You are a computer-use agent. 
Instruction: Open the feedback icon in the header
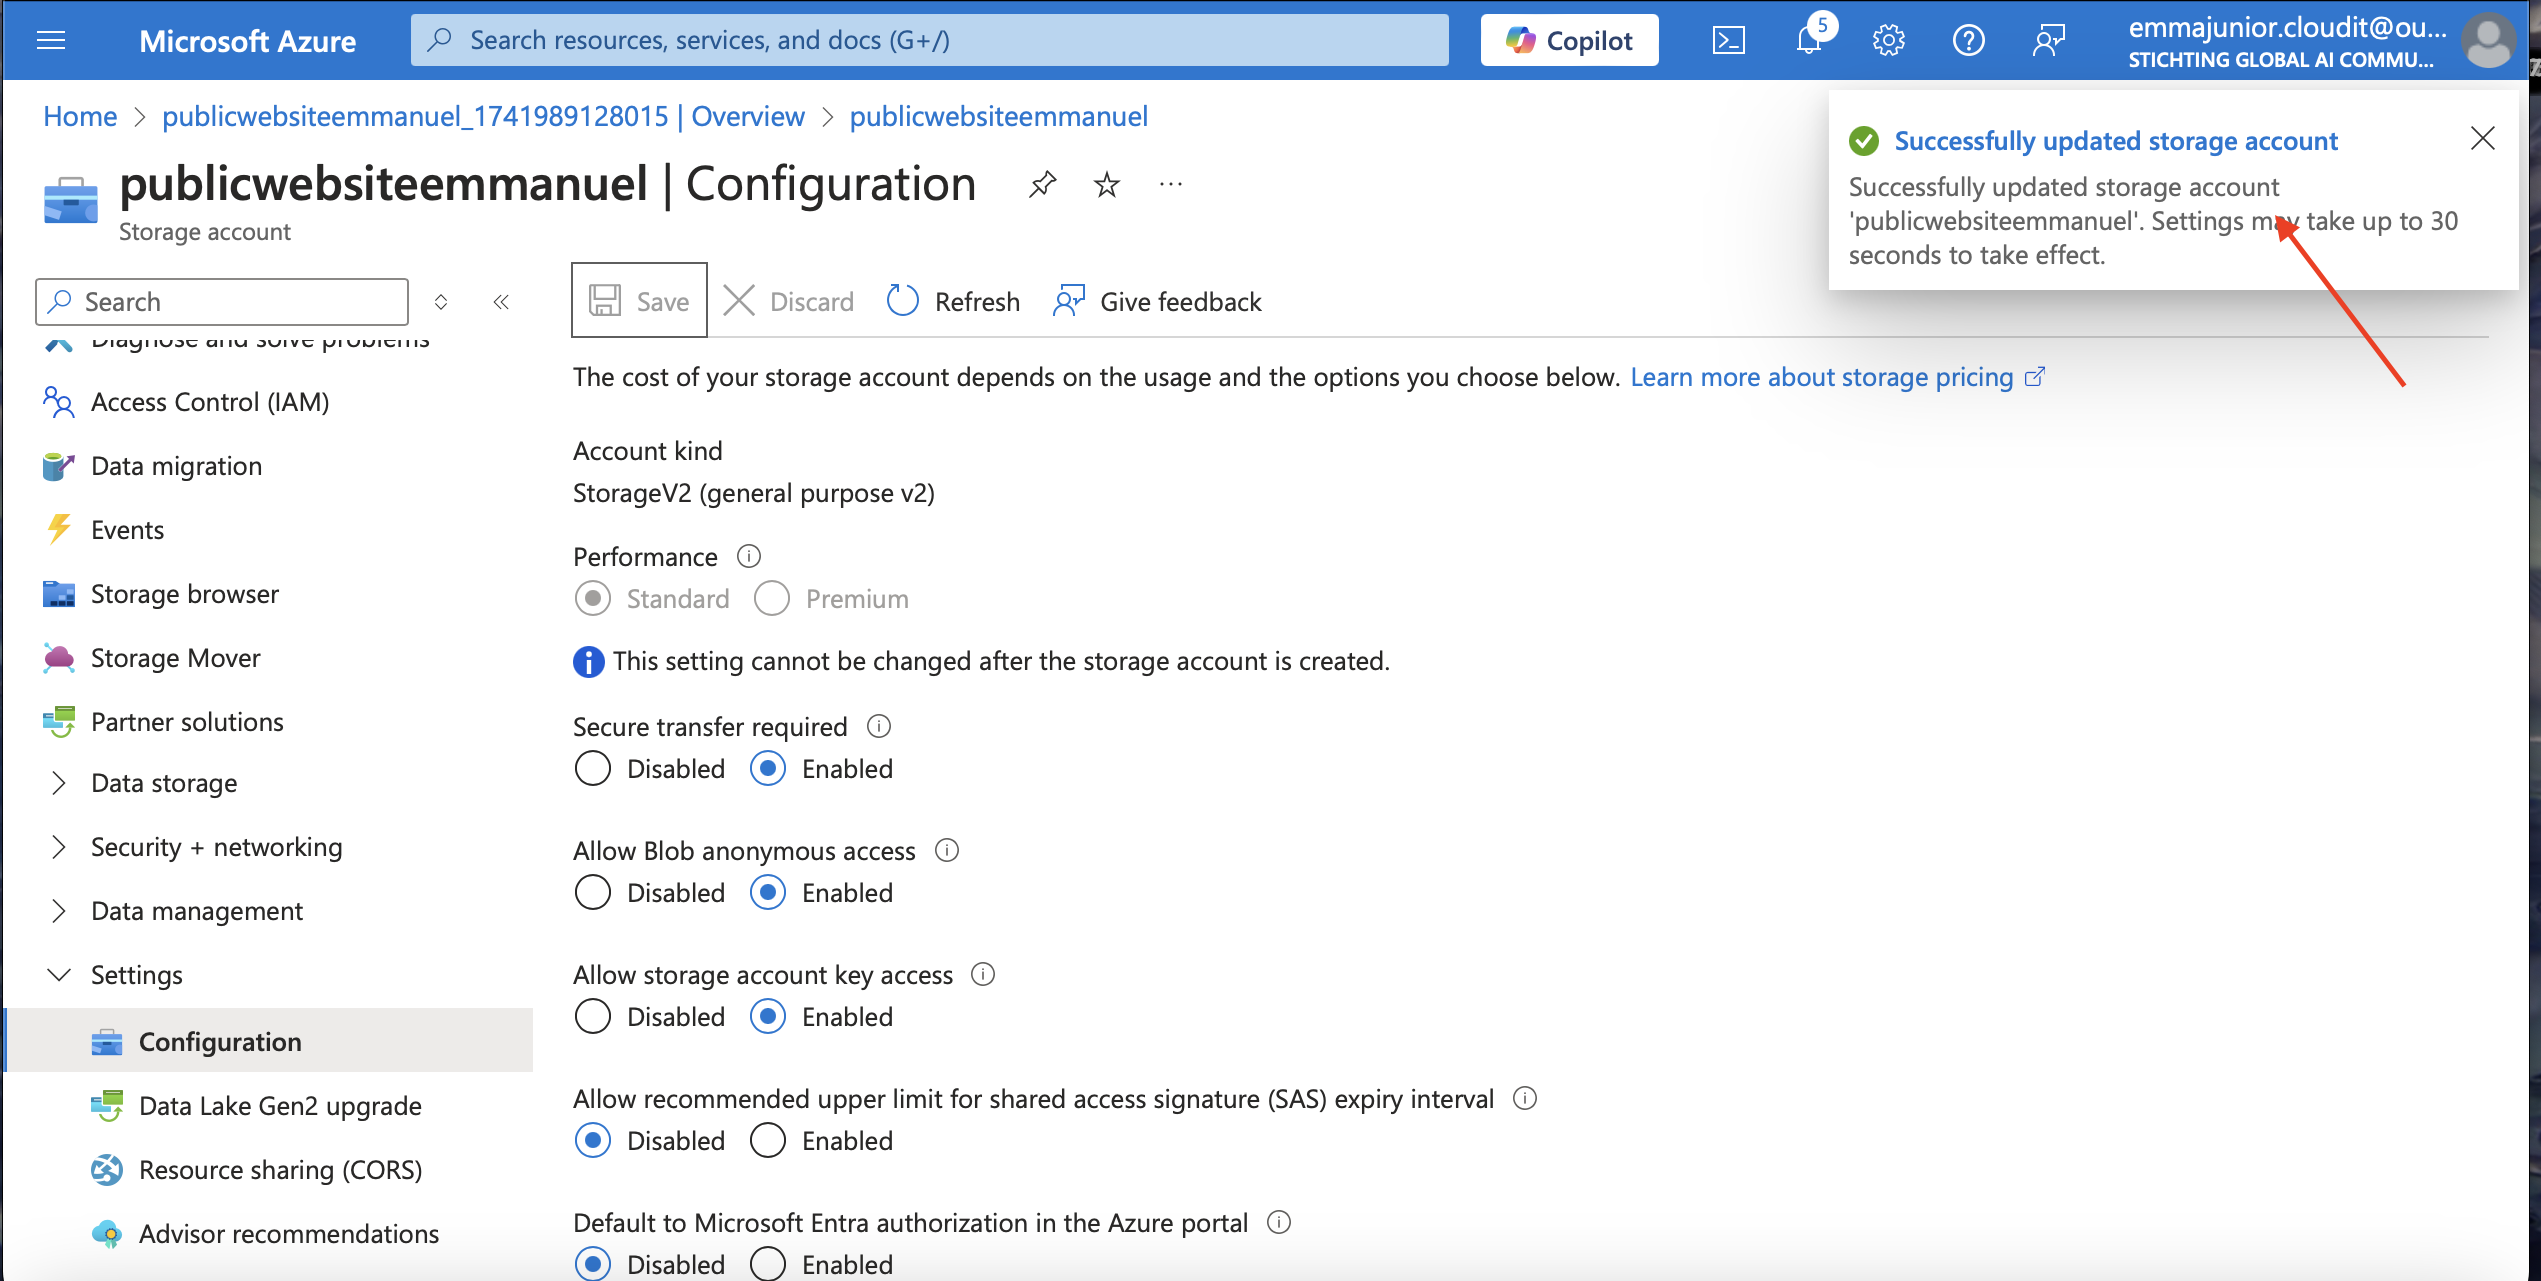pos(2048,40)
